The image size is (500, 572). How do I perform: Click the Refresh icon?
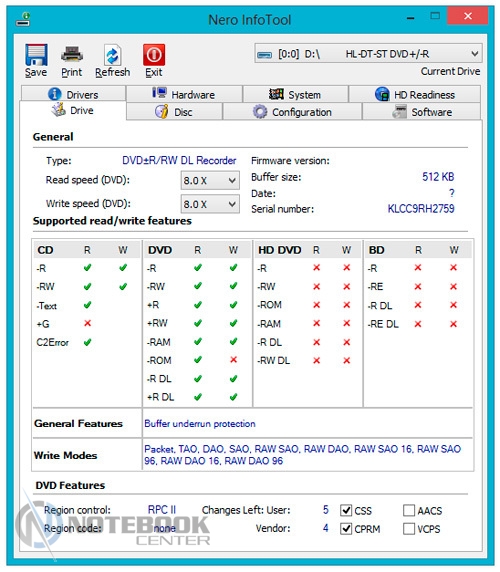click(x=112, y=55)
